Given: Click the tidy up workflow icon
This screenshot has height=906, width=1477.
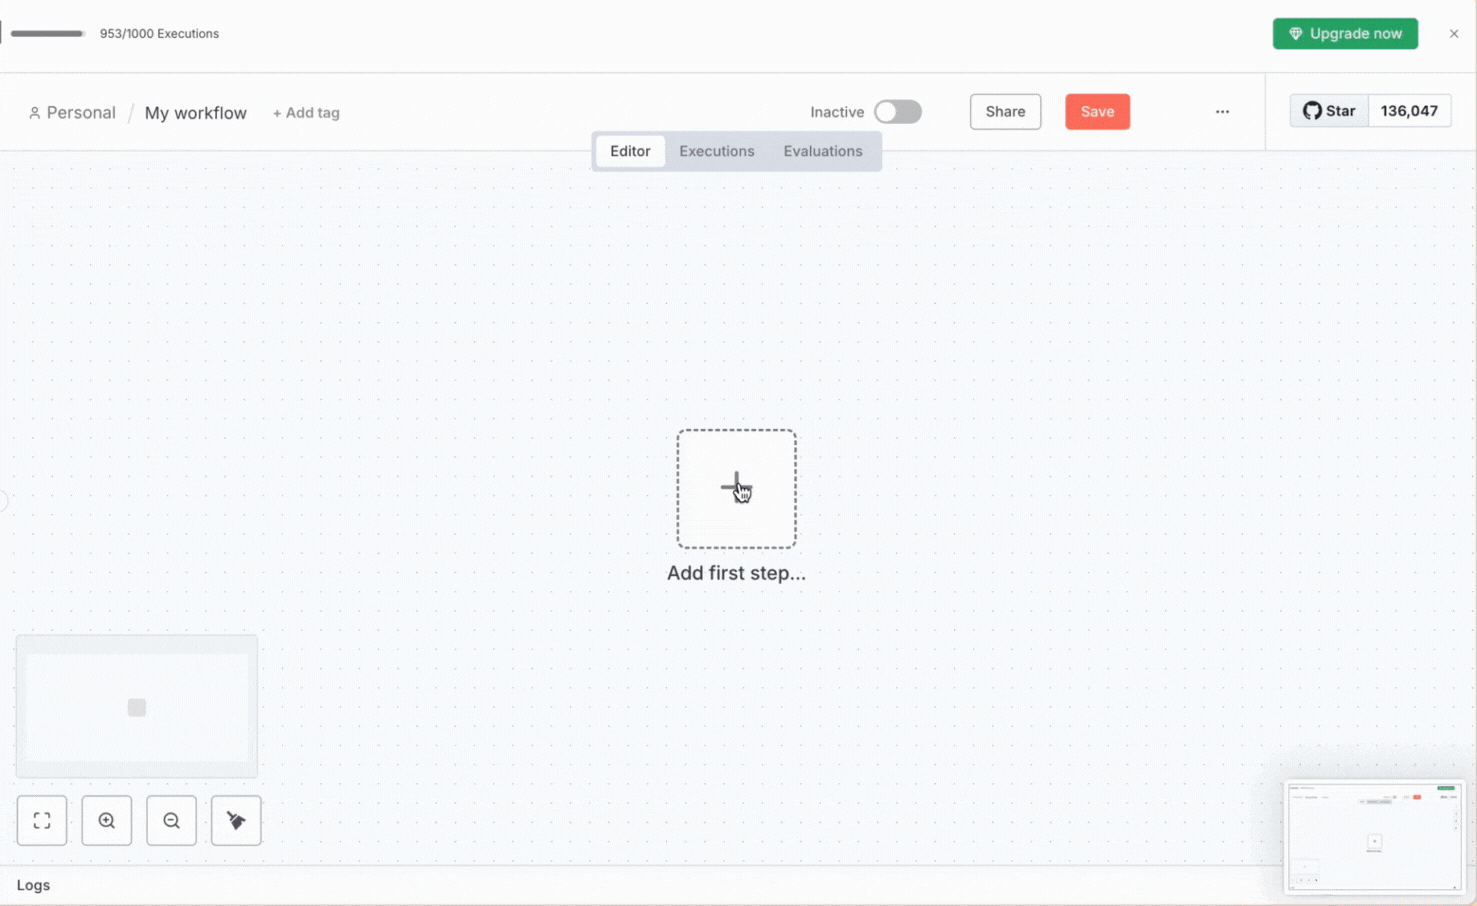Looking at the screenshot, I should point(236,820).
